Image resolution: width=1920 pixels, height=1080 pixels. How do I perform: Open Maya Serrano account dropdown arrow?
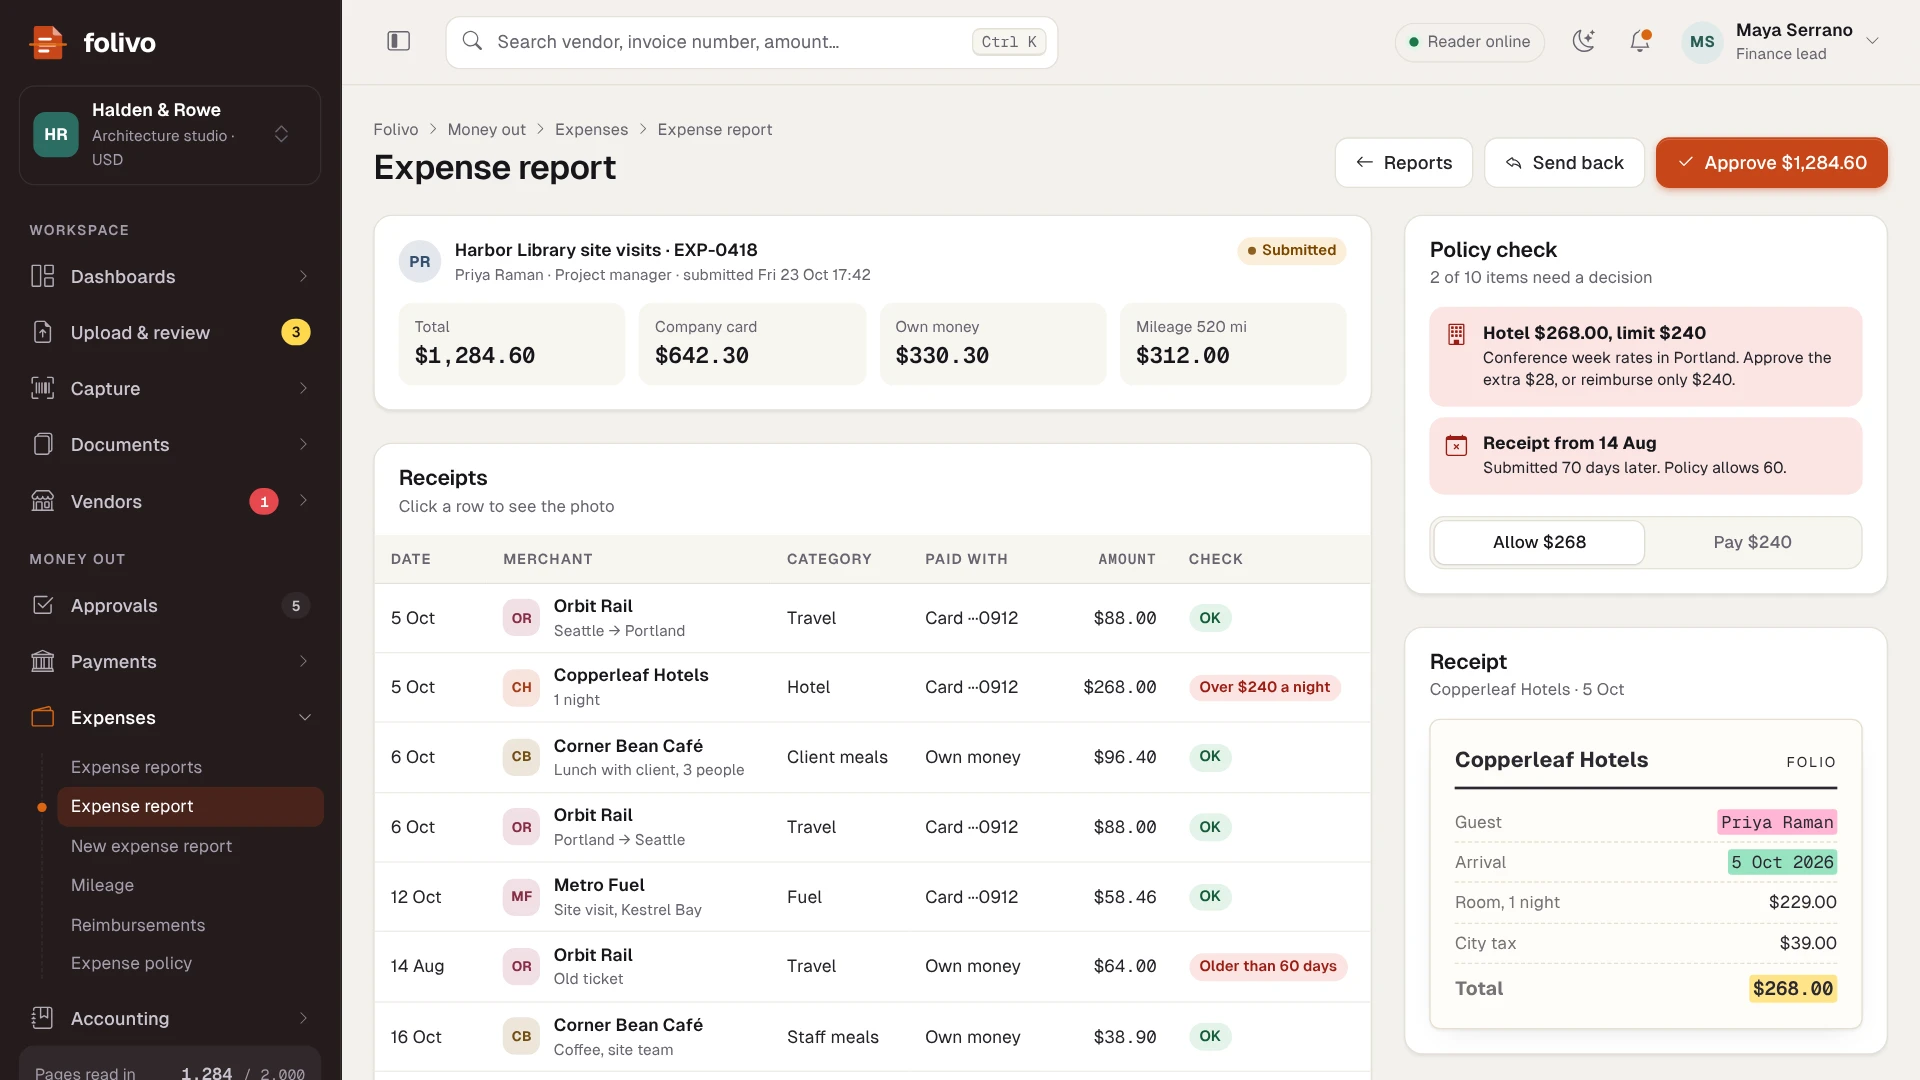click(x=1873, y=41)
